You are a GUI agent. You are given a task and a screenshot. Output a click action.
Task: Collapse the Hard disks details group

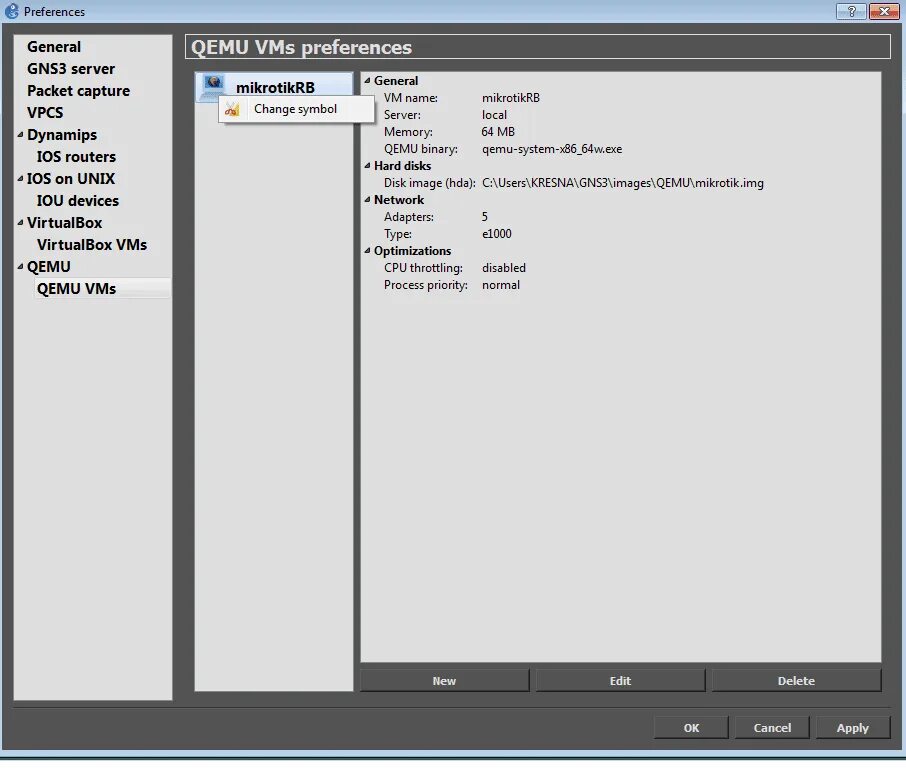[x=367, y=166]
